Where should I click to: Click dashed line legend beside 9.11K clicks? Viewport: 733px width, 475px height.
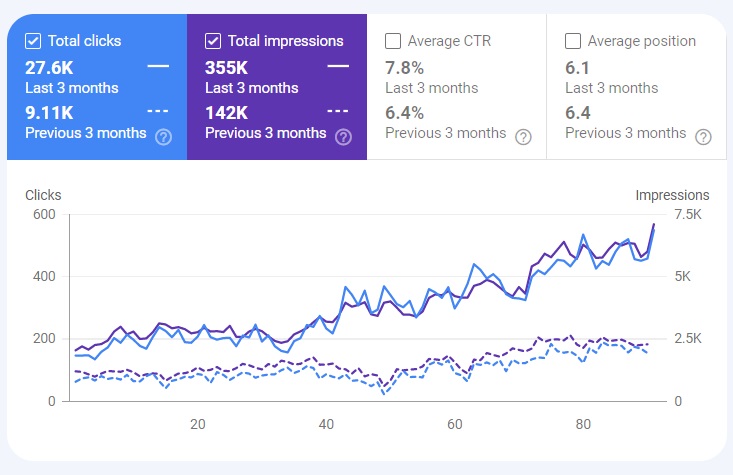tap(158, 111)
